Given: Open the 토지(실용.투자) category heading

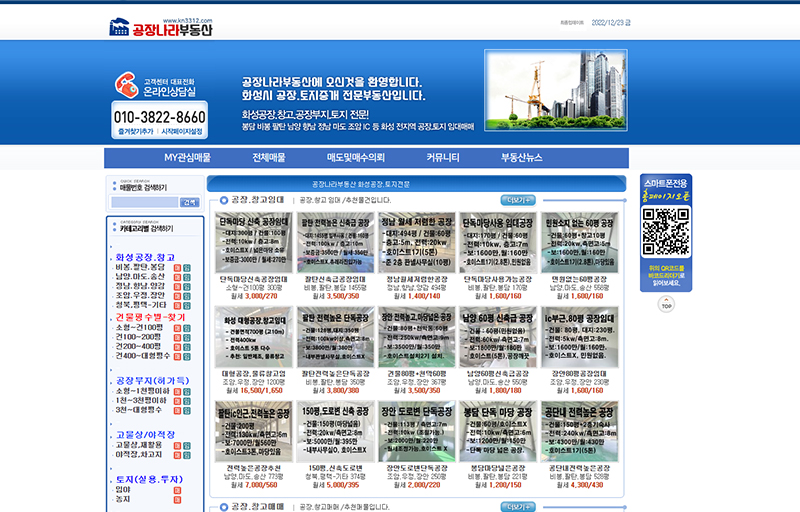Looking at the screenshot, I should [149, 479].
